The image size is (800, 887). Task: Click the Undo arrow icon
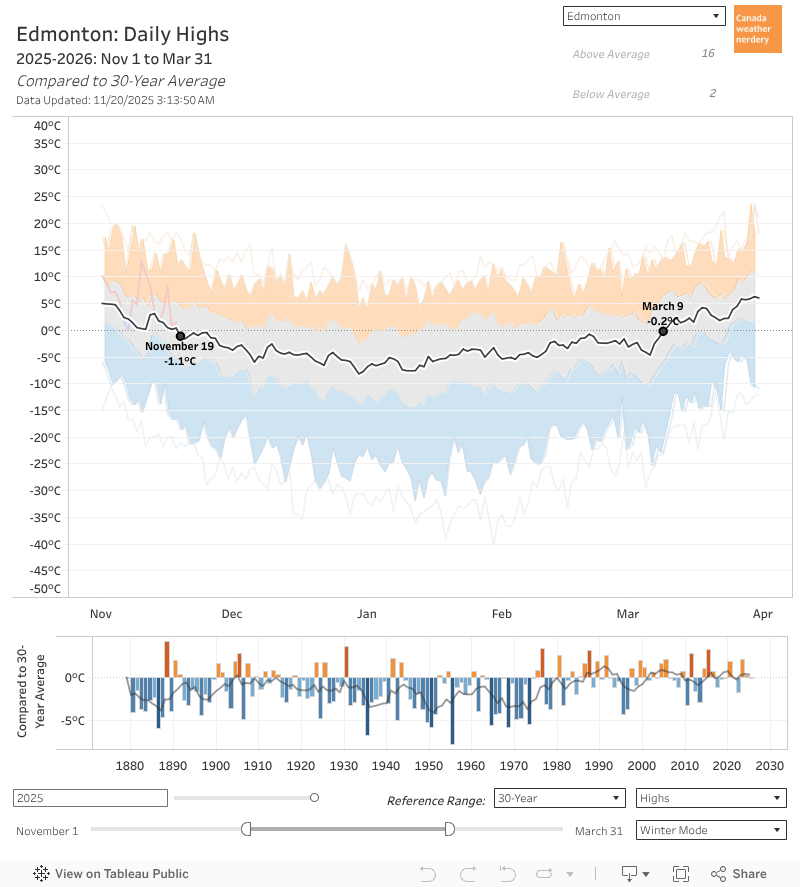click(x=428, y=873)
